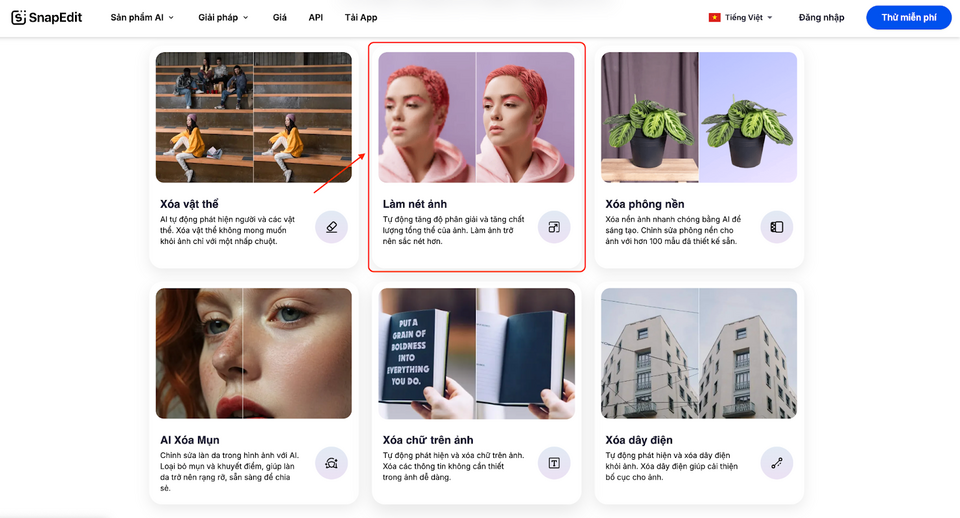Open the Xóa phông nền plant thumbnail

point(699,117)
